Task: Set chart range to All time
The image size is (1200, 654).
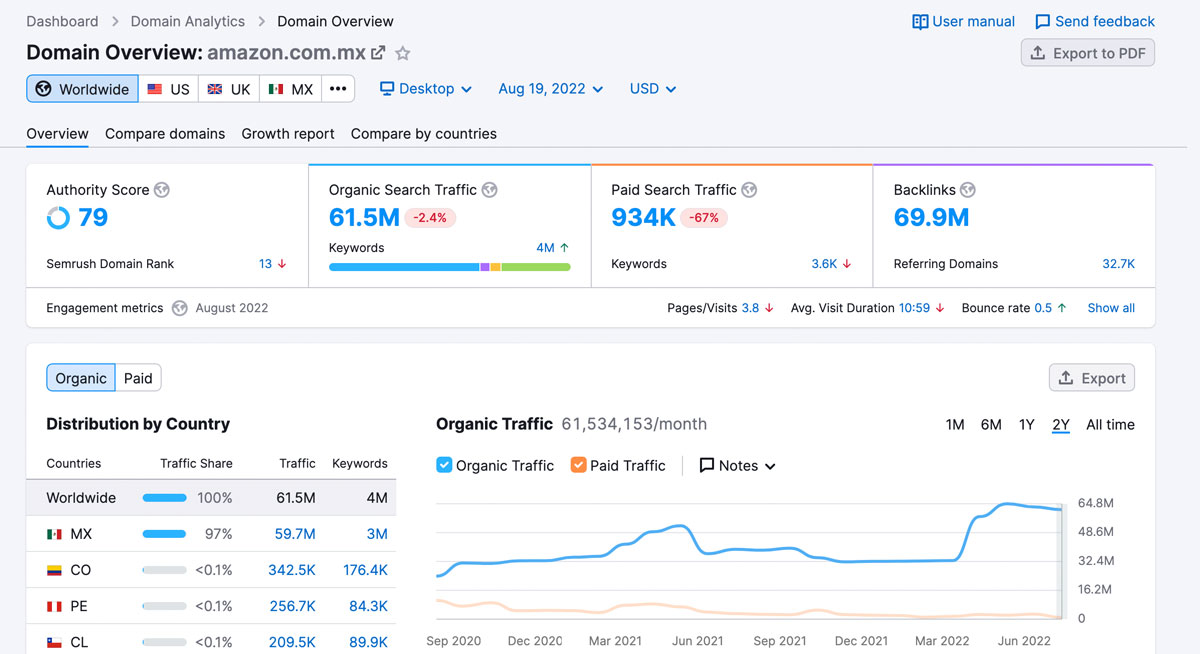Action: (x=1110, y=424)
